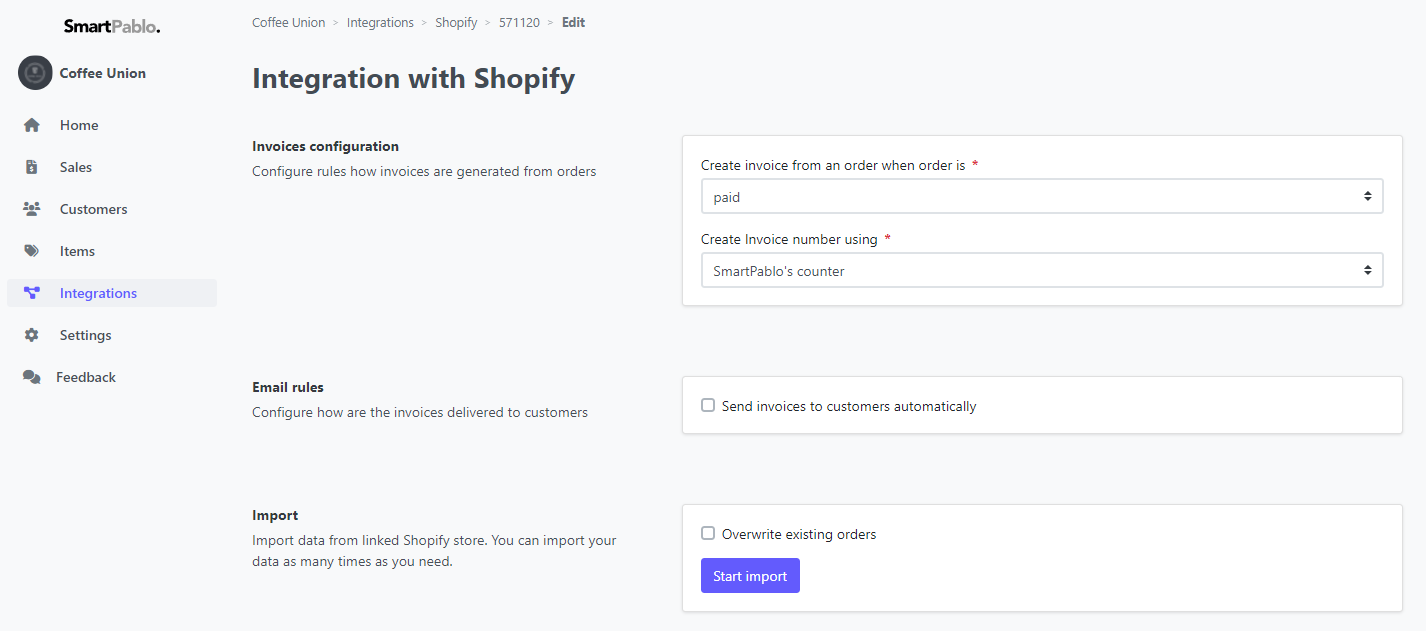Click the Sales invoice icon
The height and width of the screenshot is (632, 1426).
tap(32, 167)
